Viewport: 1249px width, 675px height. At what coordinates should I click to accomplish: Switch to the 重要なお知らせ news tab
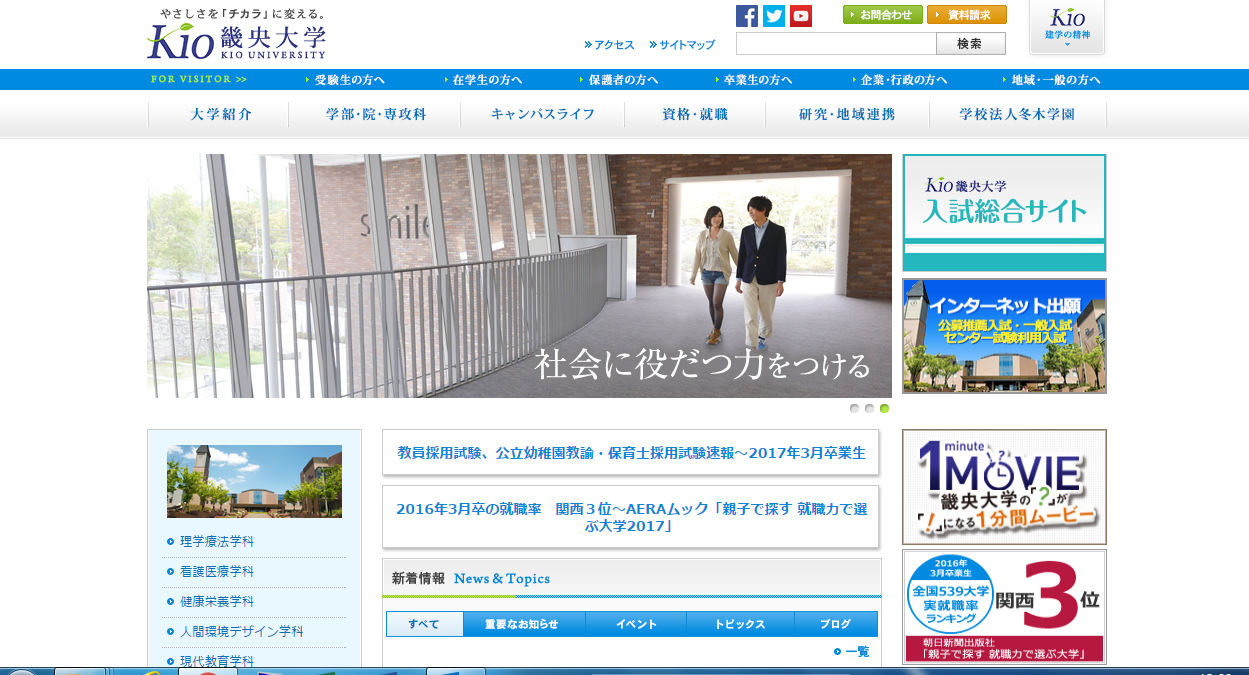tap(521, 624)
